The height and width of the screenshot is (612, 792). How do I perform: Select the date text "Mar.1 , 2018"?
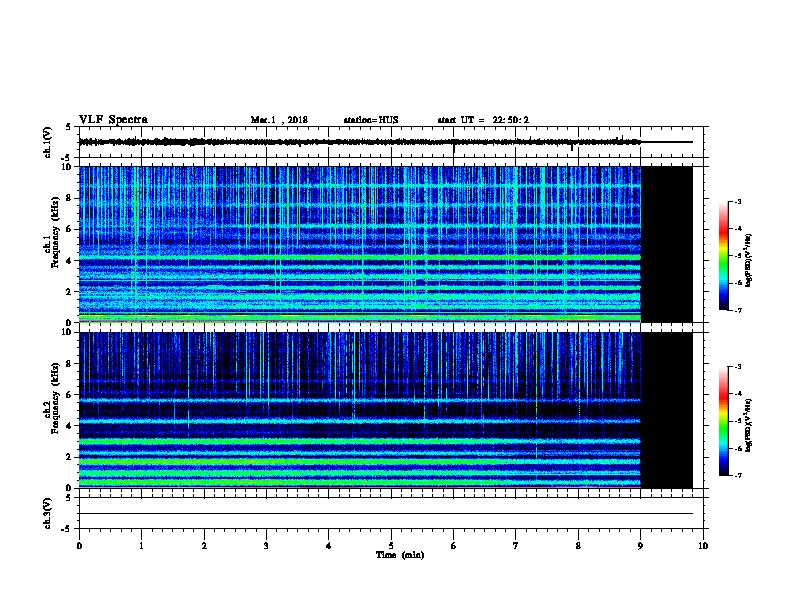[279, 120]
